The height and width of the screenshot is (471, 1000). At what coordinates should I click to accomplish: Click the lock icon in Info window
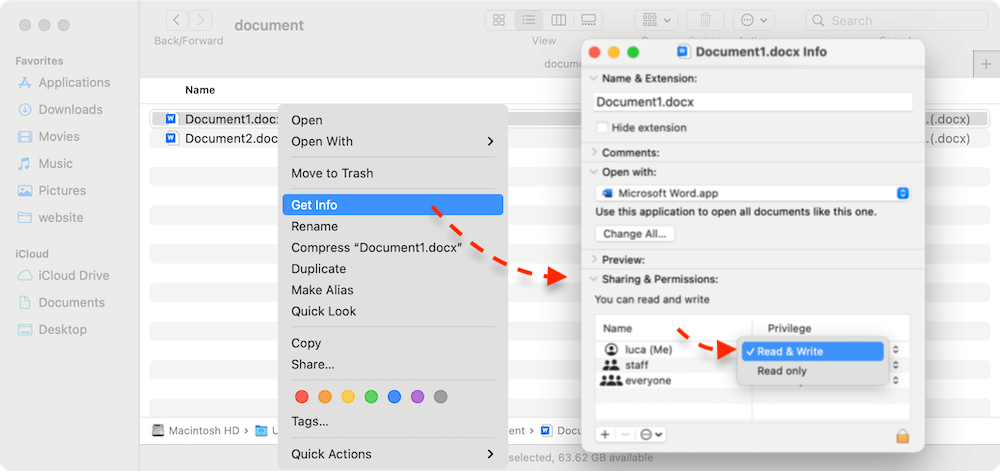(902, 437)
